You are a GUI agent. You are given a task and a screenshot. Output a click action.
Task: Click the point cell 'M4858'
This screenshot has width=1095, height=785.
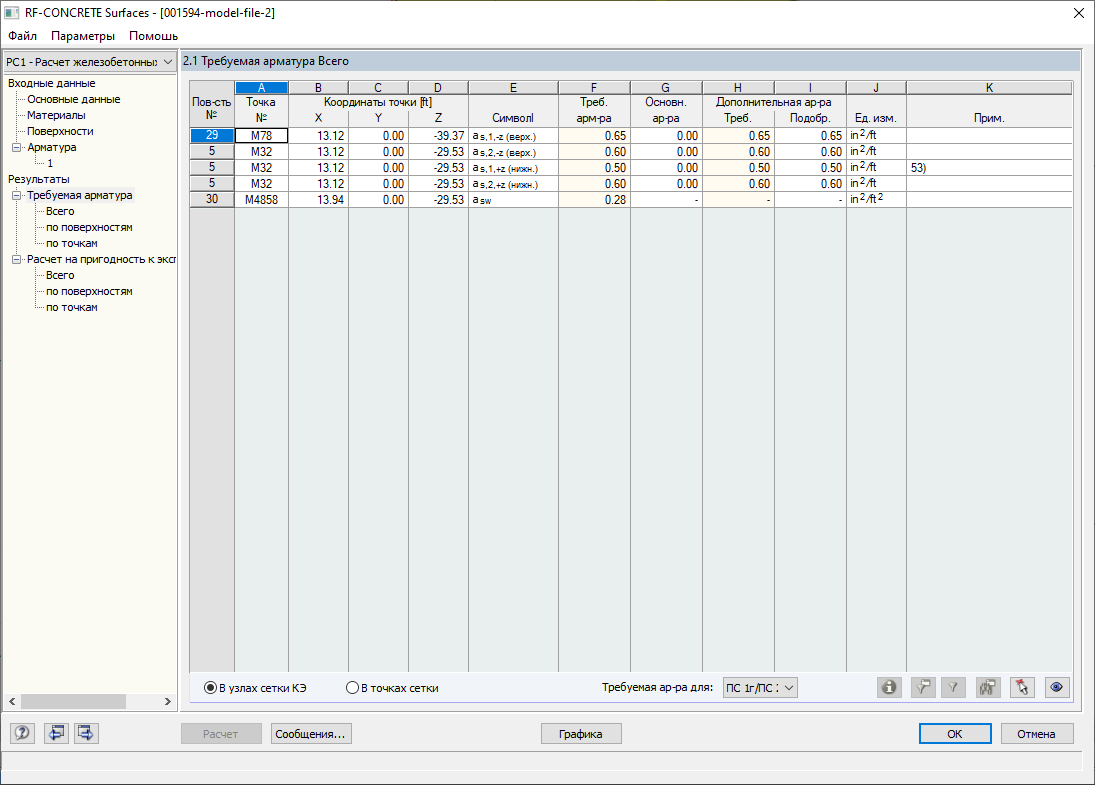coord(261,200)
